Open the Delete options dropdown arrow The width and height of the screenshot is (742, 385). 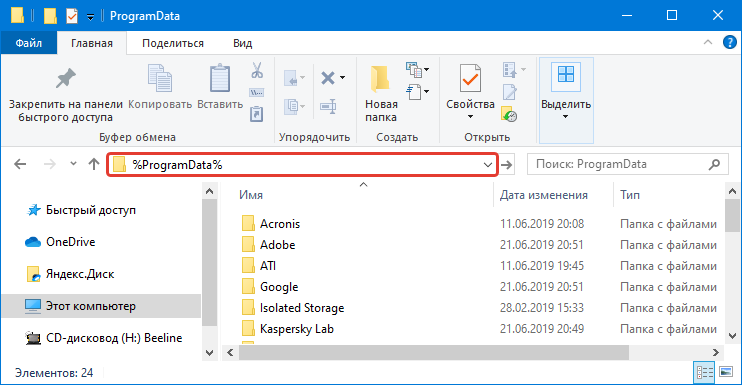[x=343, y=78]
